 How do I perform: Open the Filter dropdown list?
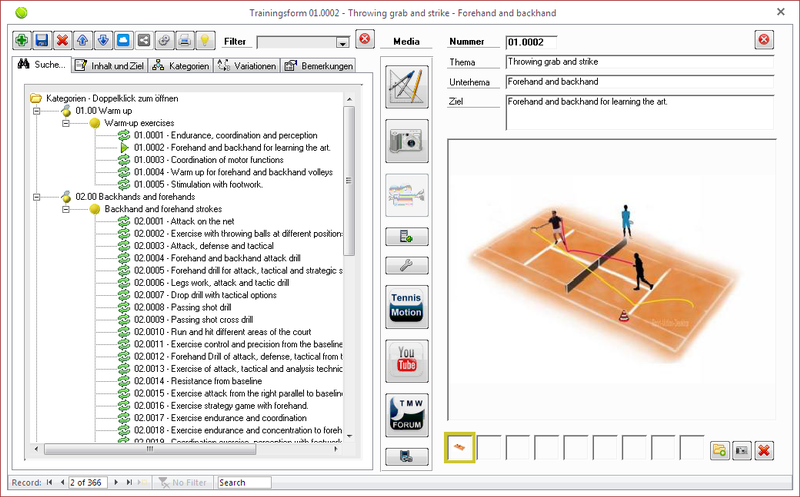coord(342,42)
